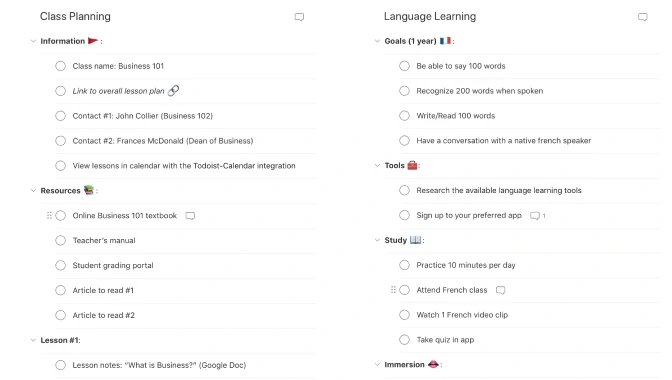The width and height of the screenshot is (672, 380).
Task: Open Language Learning project comments icon
Action: pos(642,17)
